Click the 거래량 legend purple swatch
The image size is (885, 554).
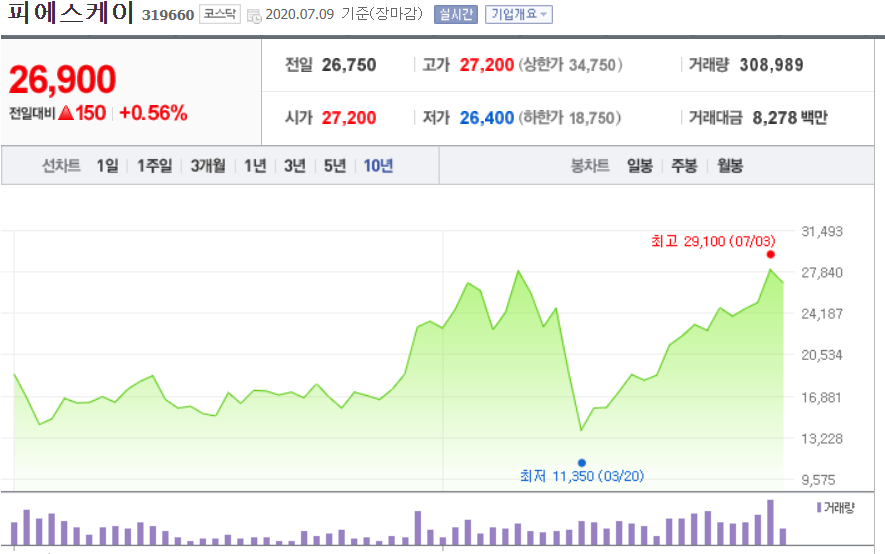pyautogui.click(x=819, y=508)
